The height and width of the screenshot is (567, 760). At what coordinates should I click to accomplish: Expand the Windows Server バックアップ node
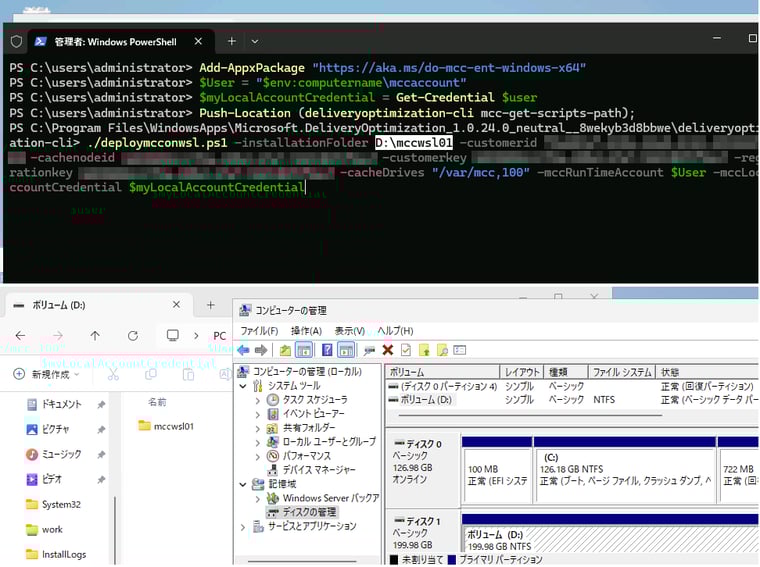click(258, 498)
